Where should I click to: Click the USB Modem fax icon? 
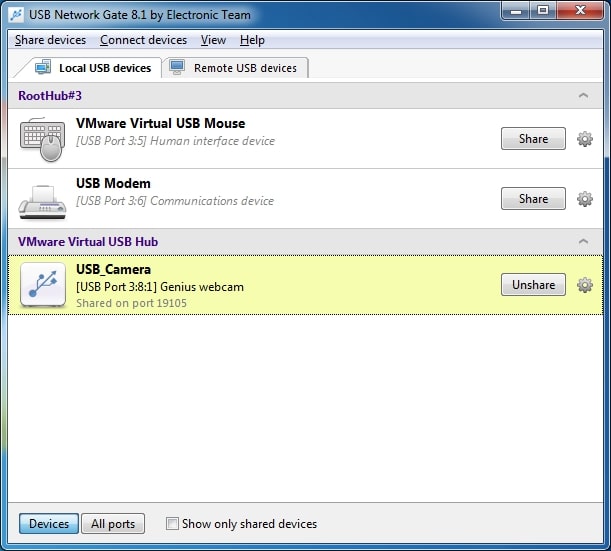pyautogui.click(x=42, y=202)
